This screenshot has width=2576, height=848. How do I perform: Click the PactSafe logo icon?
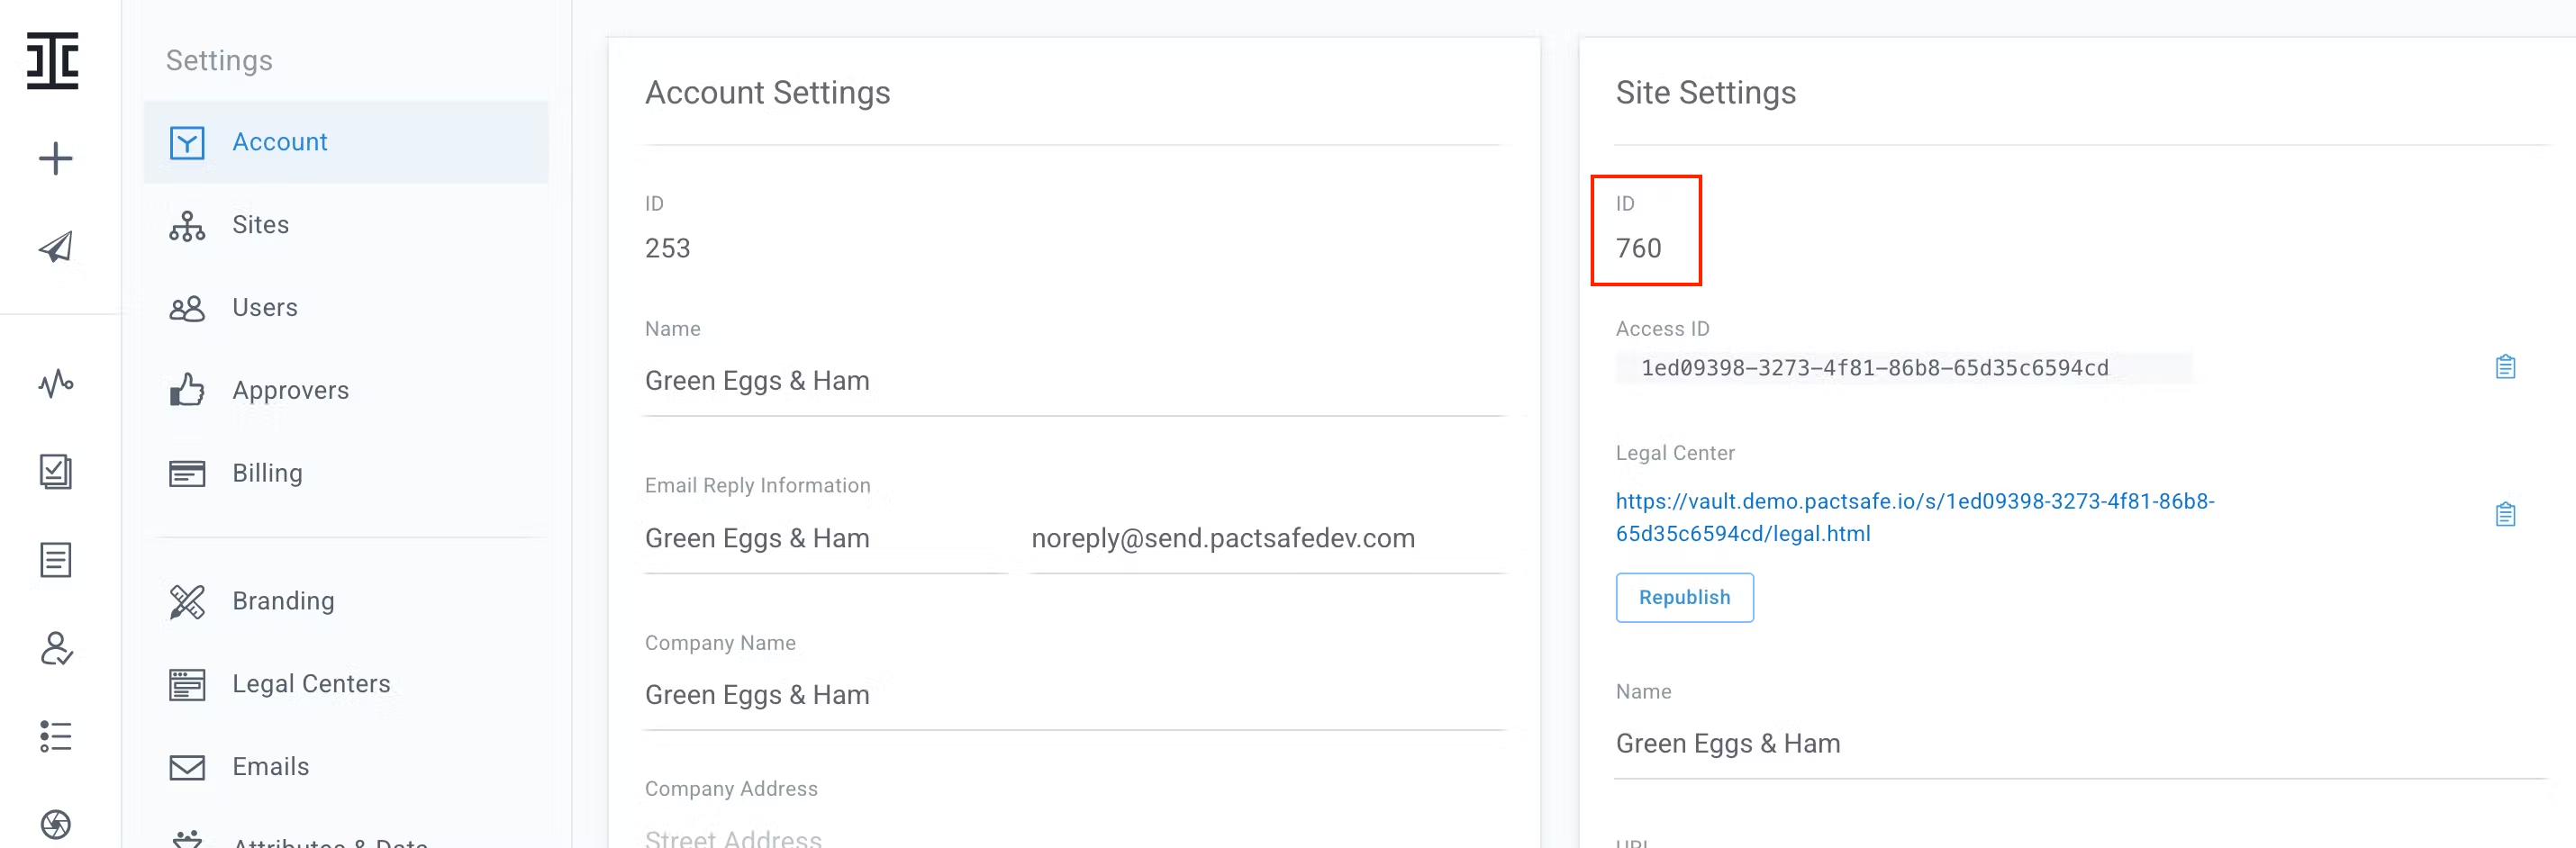pyautogui.click(x=53, y=61)
